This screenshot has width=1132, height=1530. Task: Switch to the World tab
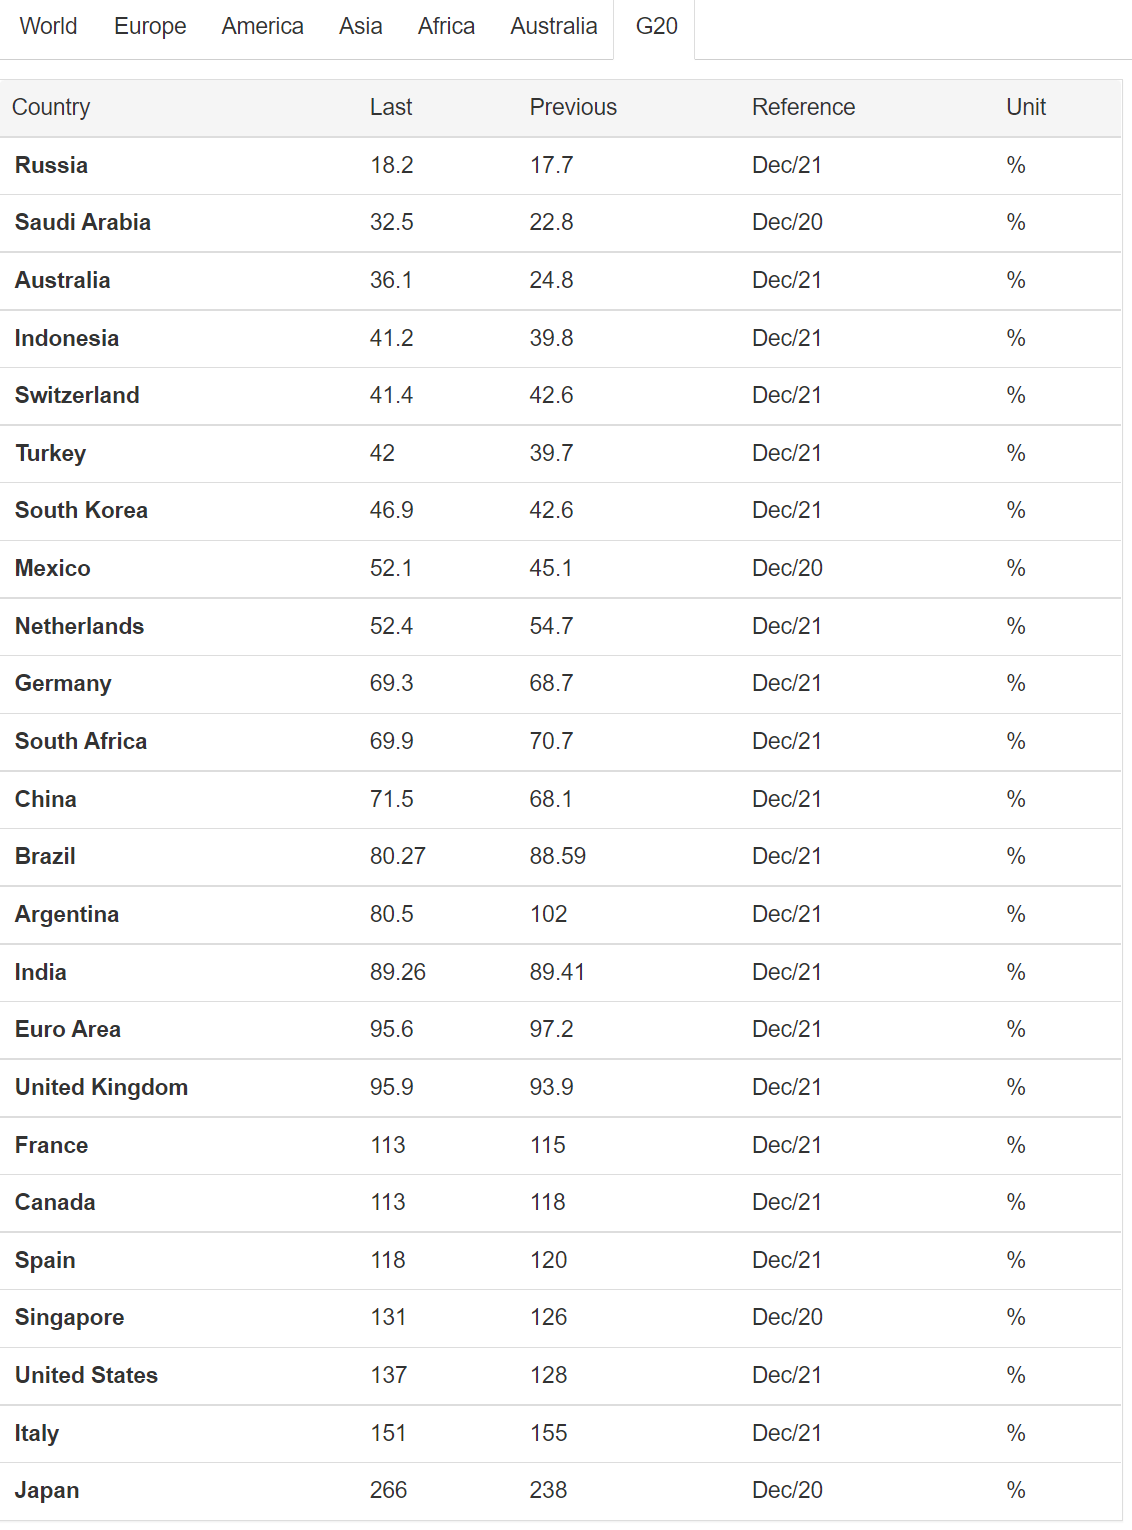pos(48,26)
